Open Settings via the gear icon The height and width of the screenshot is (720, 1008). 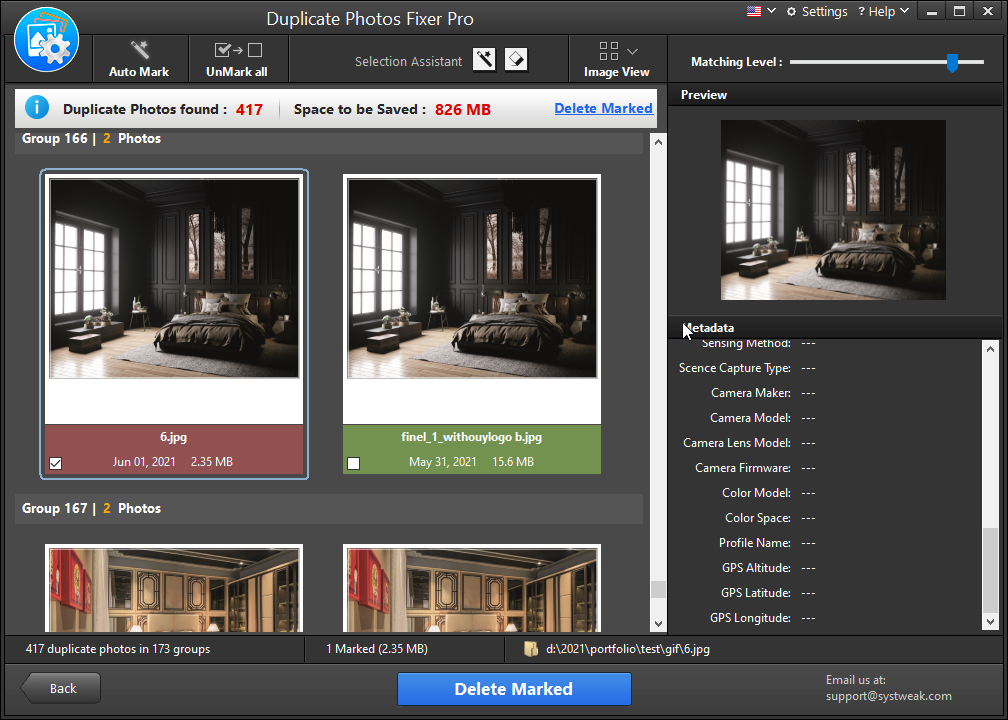[x=791, y=12]
